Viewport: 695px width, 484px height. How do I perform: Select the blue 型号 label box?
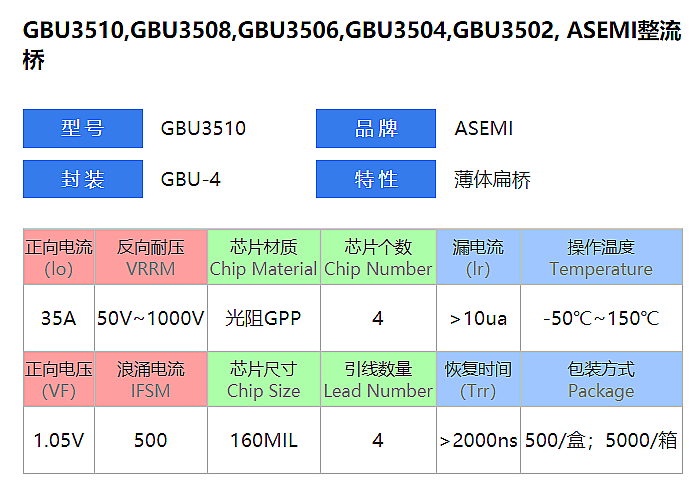pyautogui.click(x=83, y=129)
